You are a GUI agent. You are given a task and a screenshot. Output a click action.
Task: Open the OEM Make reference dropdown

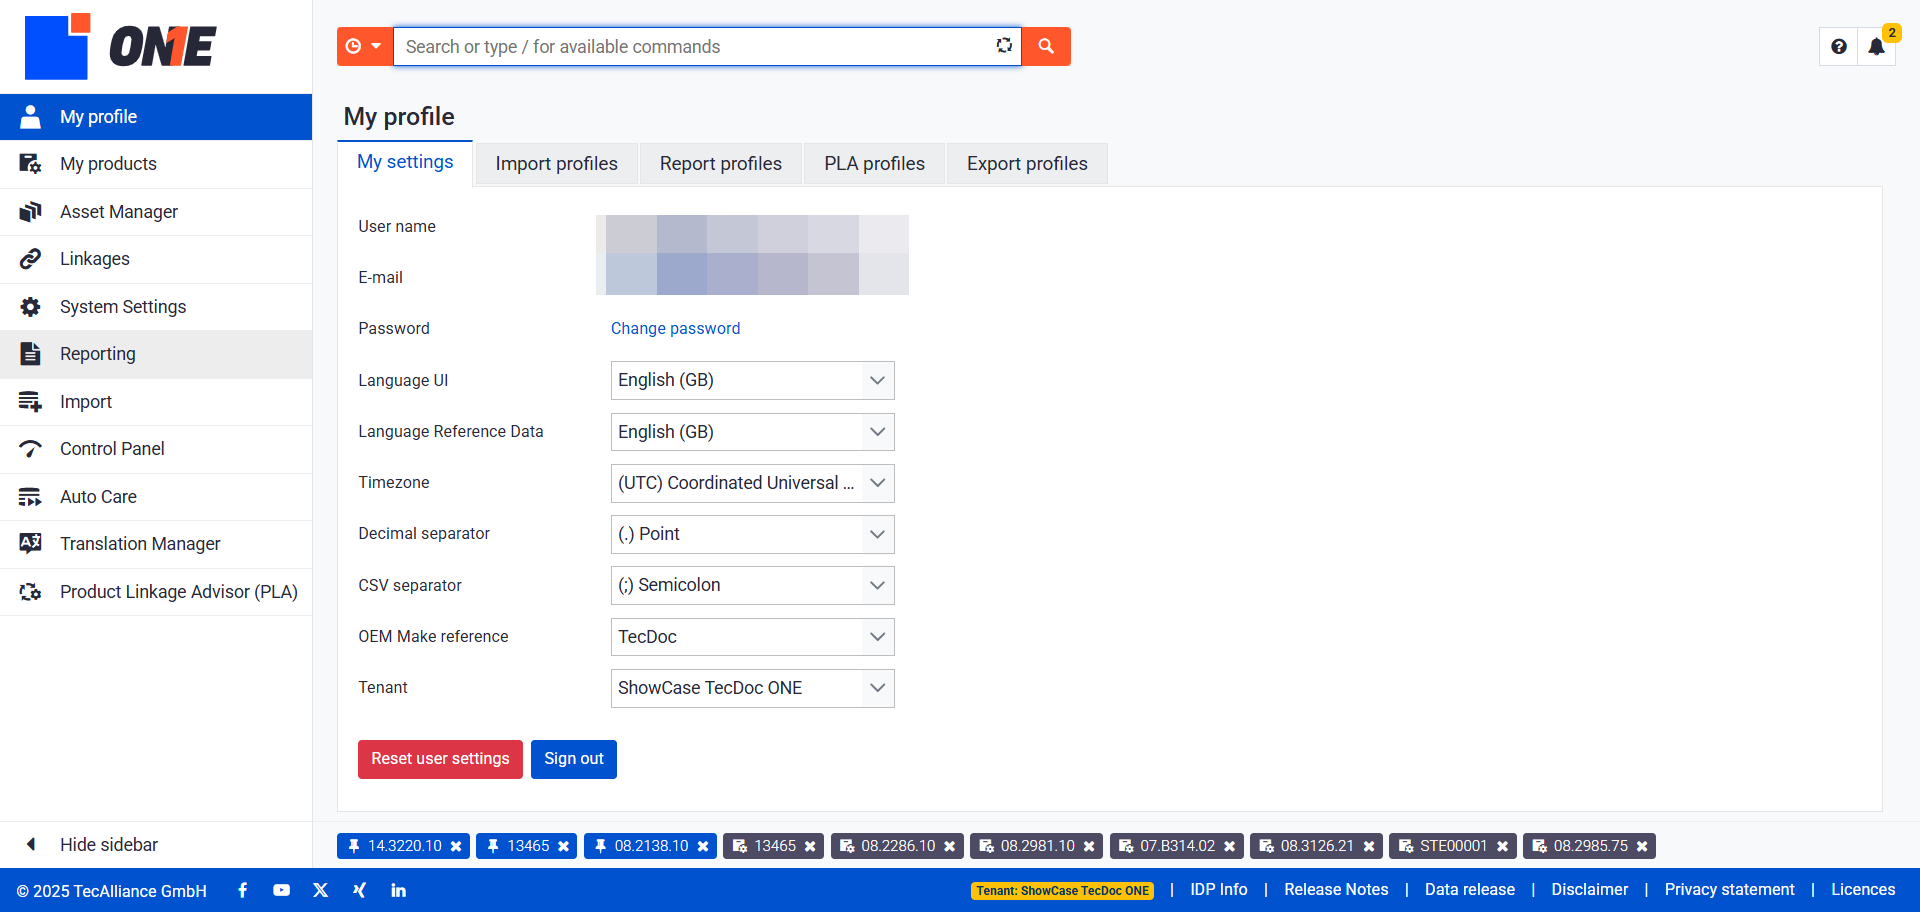(753, 637)
